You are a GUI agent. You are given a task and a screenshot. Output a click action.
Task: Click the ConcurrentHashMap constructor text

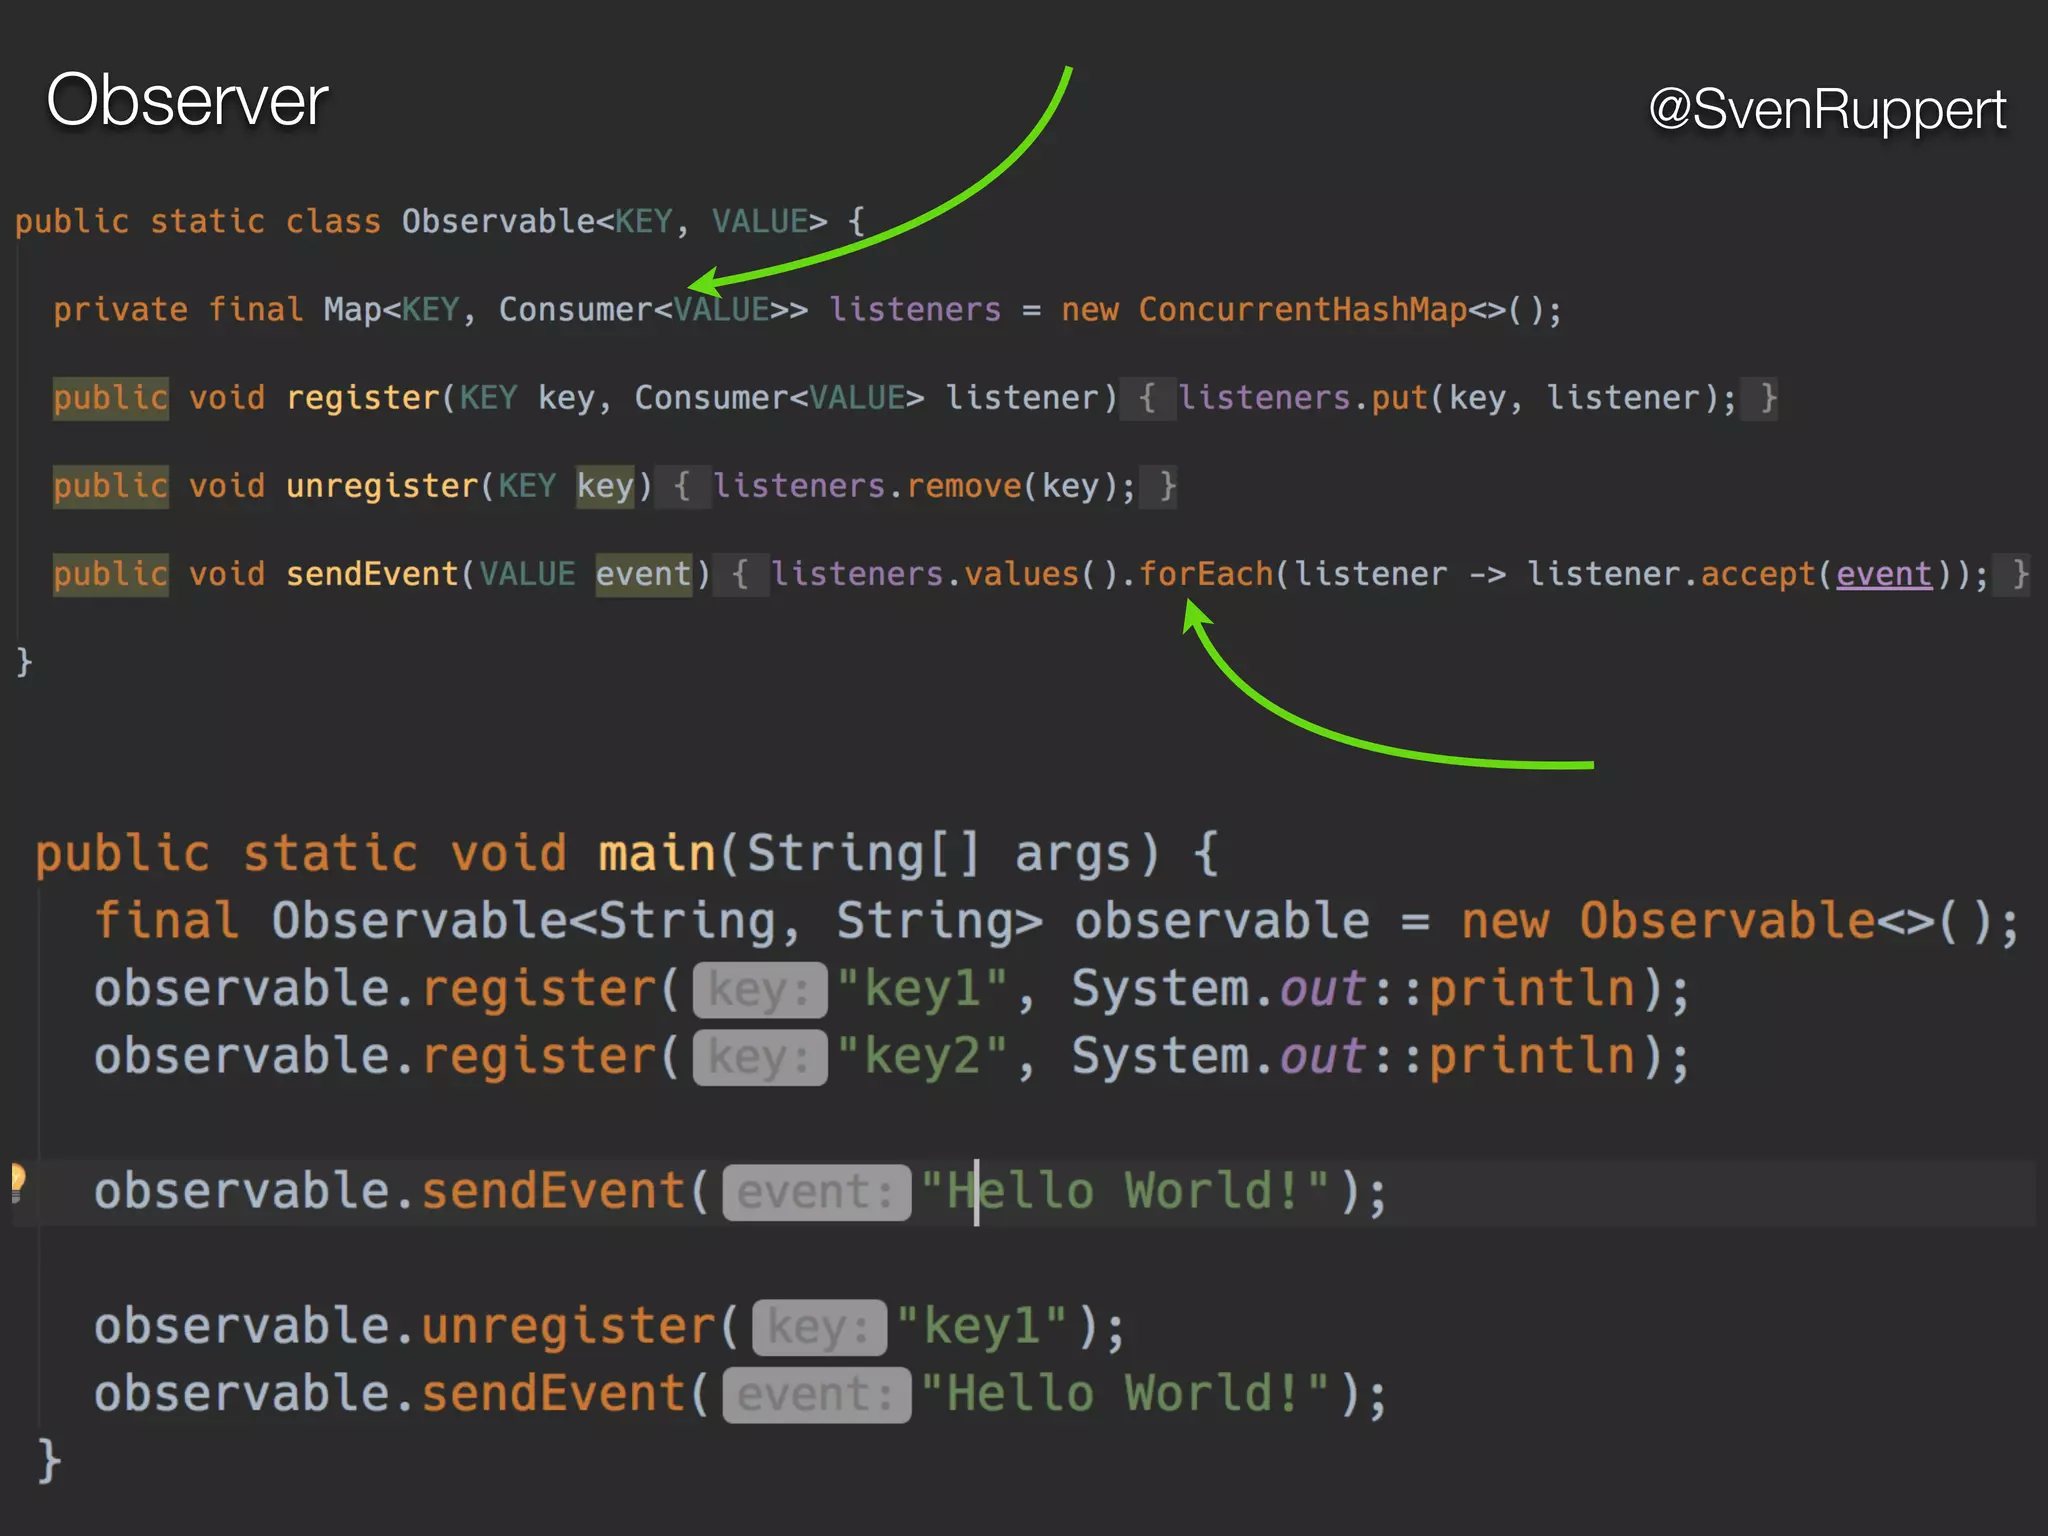[x=1302, y=310]
